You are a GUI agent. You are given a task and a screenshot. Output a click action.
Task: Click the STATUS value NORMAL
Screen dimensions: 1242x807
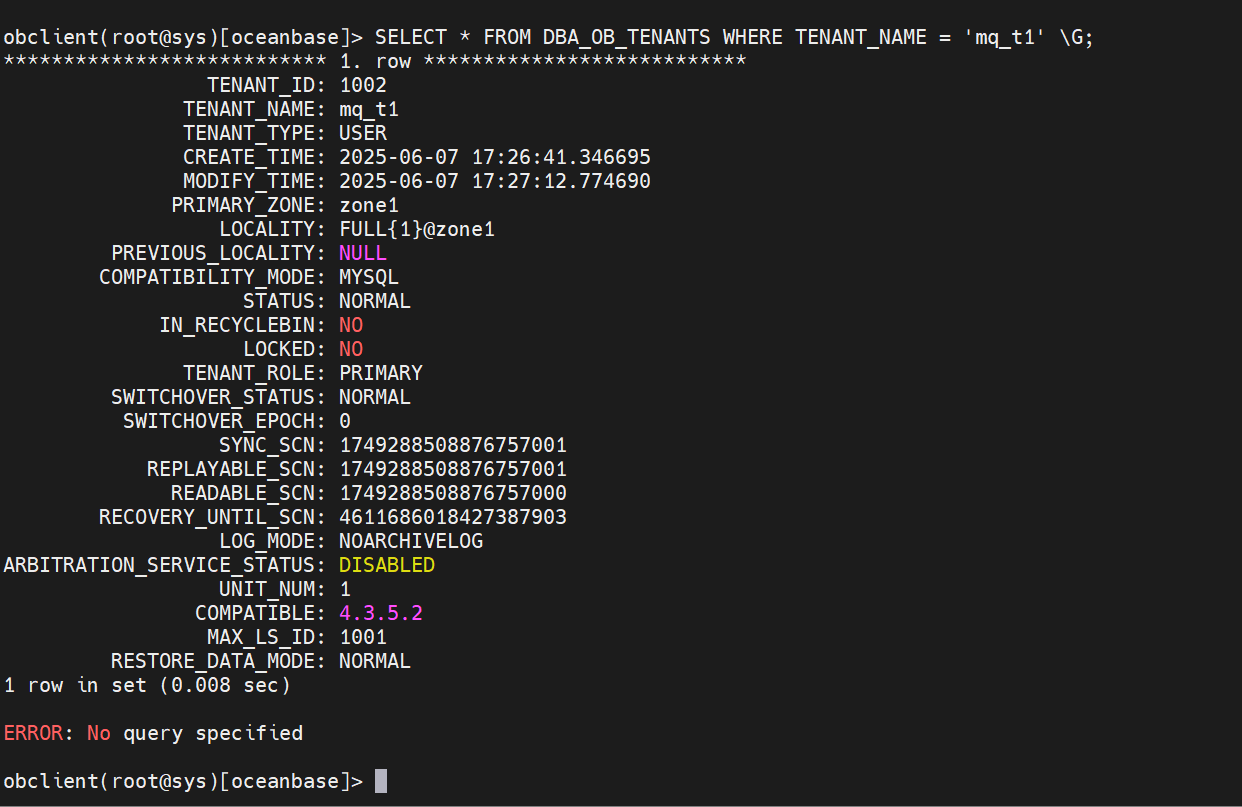coord(375,301)
